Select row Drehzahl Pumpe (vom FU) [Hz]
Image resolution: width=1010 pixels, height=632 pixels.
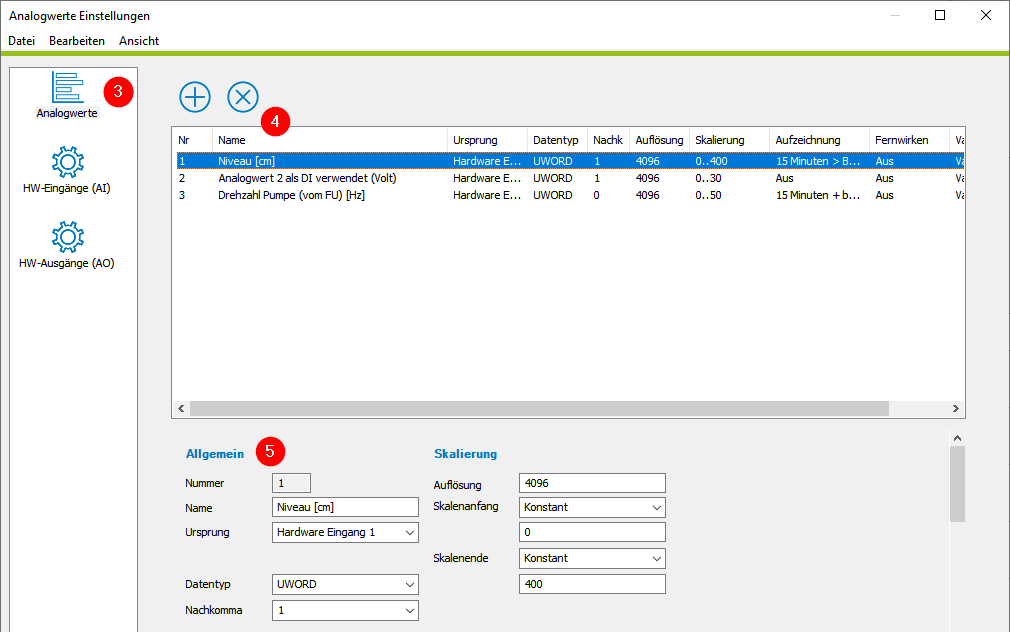[570, 195]
